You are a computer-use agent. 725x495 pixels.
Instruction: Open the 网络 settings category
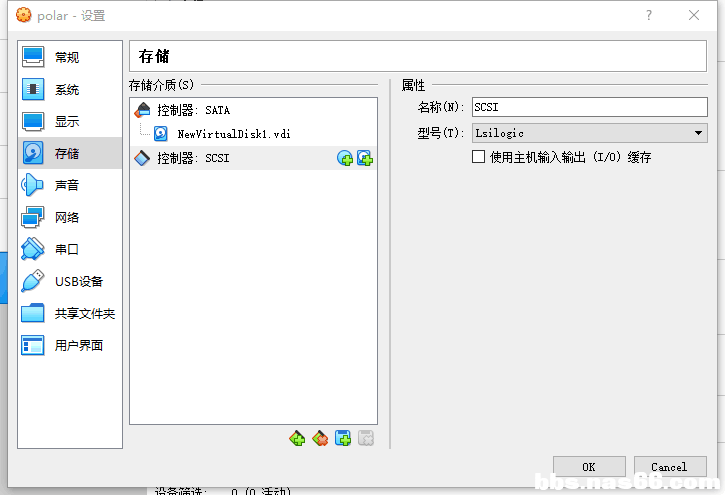(x=69, y=217)
